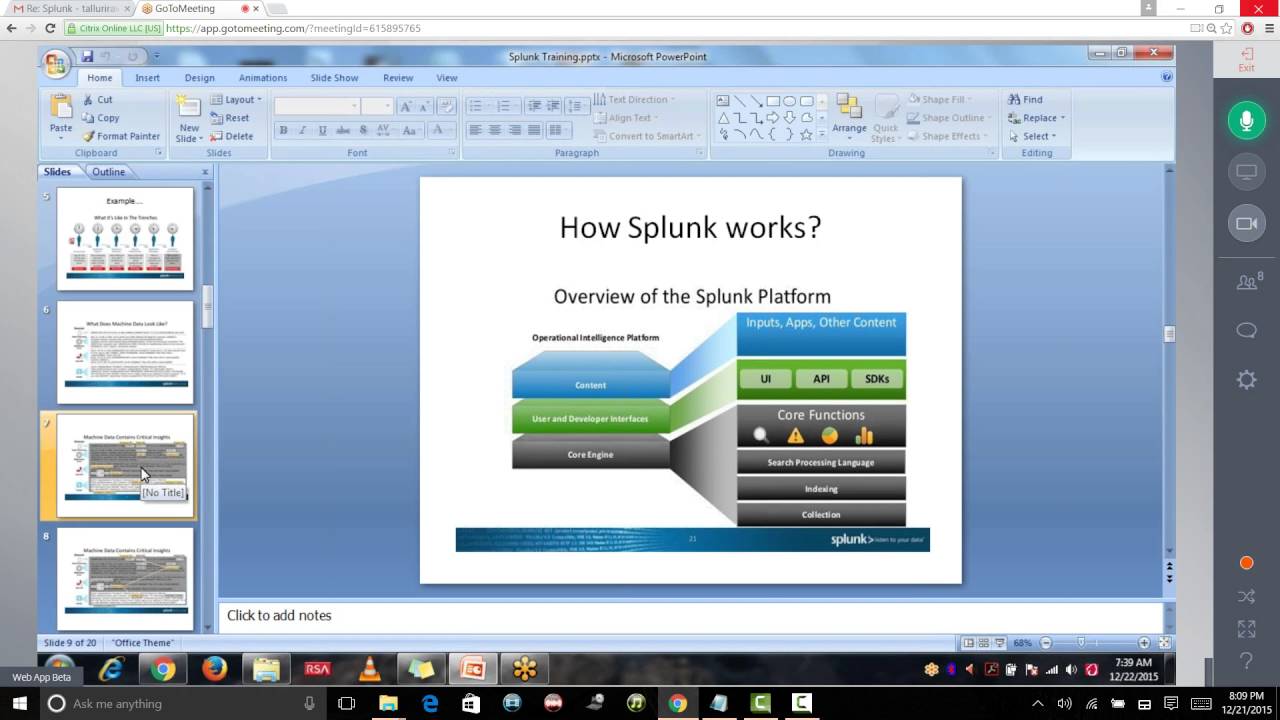Viewport: 1280px width, 720px height.
Task: Expand the shapes gallery More arrow
Action: click(822, 134)
